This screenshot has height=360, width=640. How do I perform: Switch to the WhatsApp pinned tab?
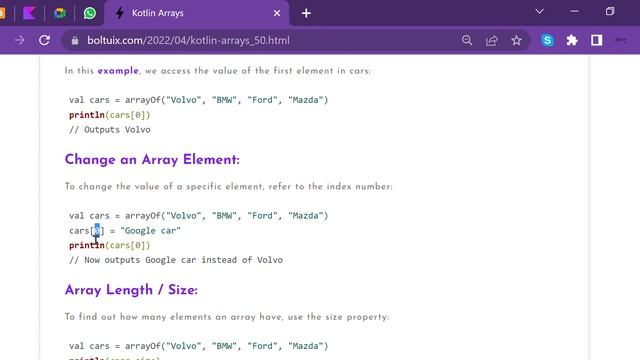[x=90, y=13]
